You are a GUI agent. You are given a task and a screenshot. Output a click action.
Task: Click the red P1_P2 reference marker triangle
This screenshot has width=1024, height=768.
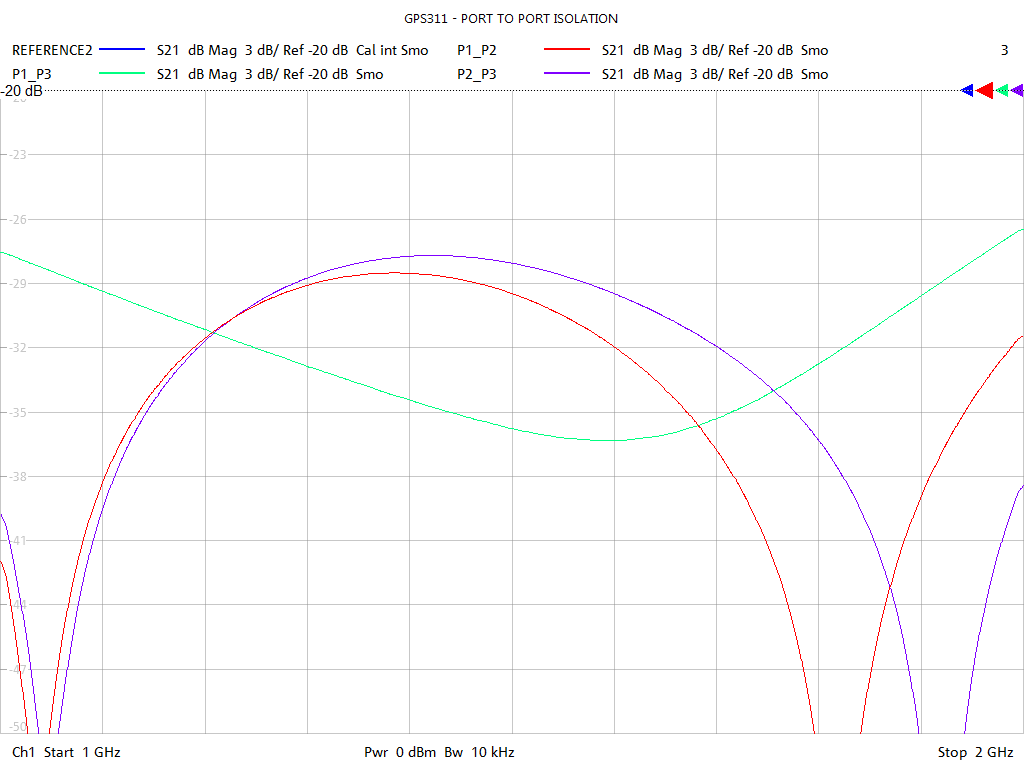[x=984, y=91]
